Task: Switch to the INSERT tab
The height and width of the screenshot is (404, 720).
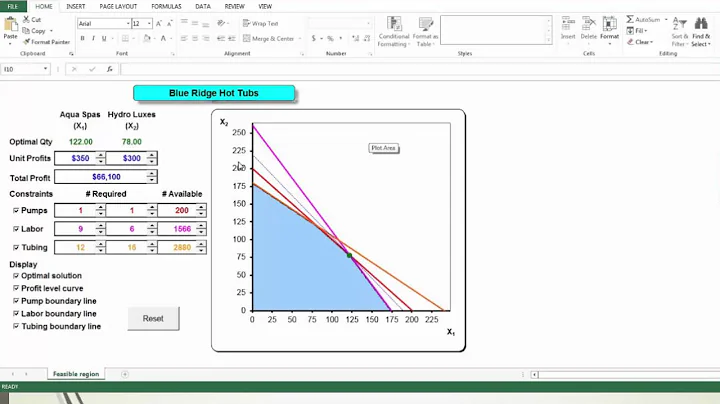Action: point(75,6)
